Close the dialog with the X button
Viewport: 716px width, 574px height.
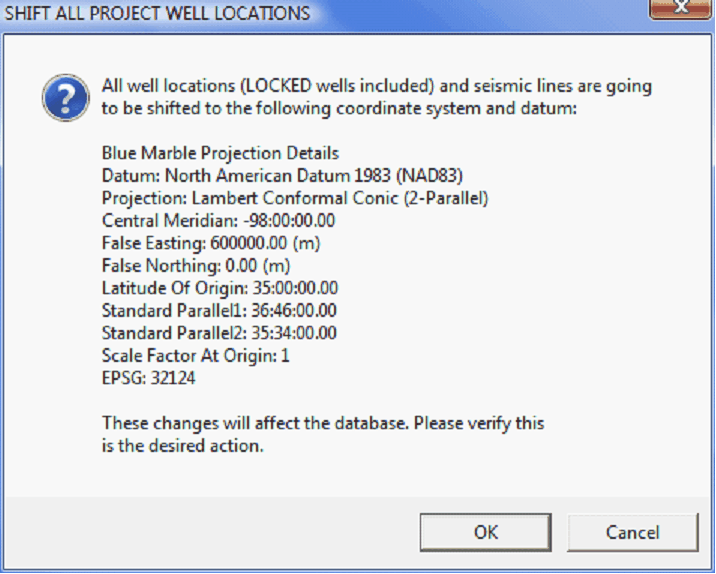coord(682,8)
